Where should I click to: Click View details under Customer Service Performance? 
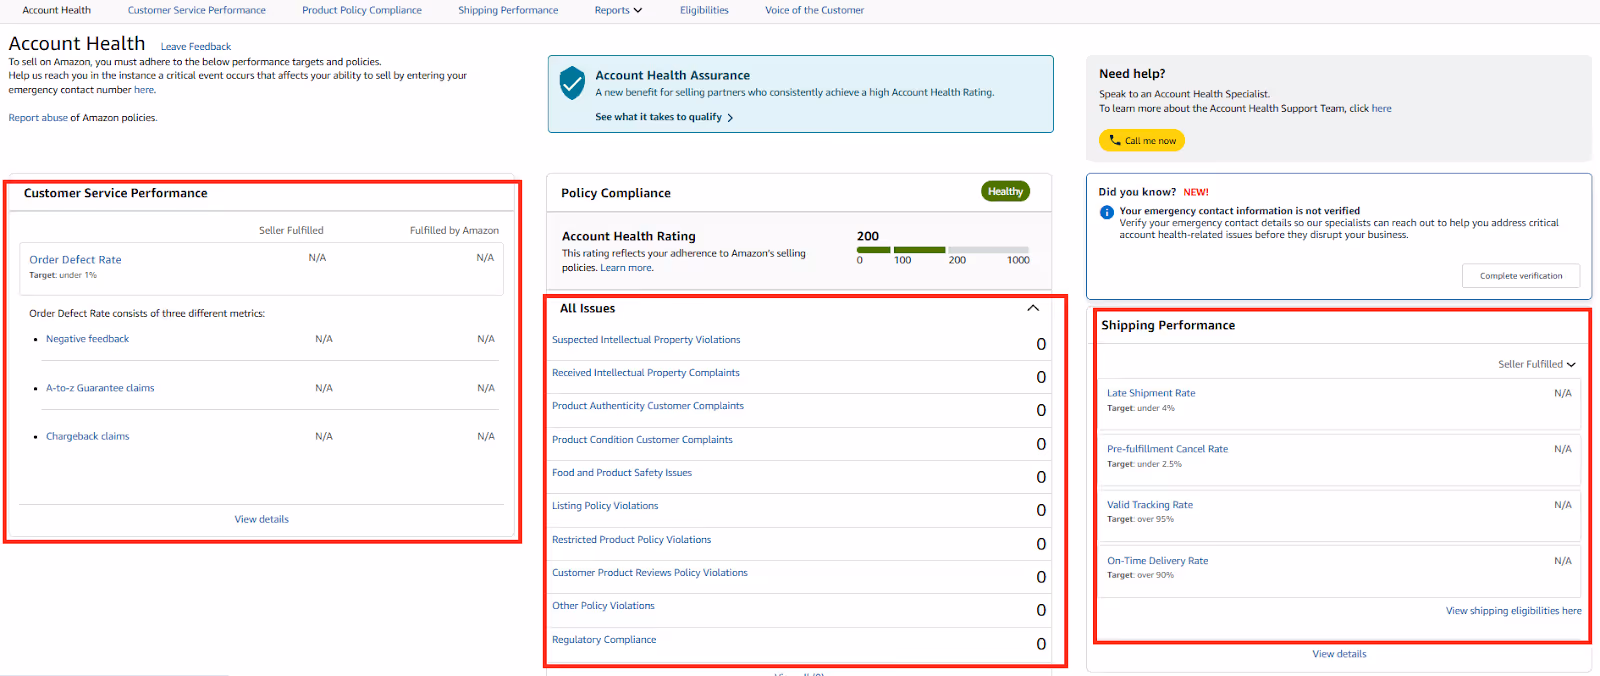point(262,519)
